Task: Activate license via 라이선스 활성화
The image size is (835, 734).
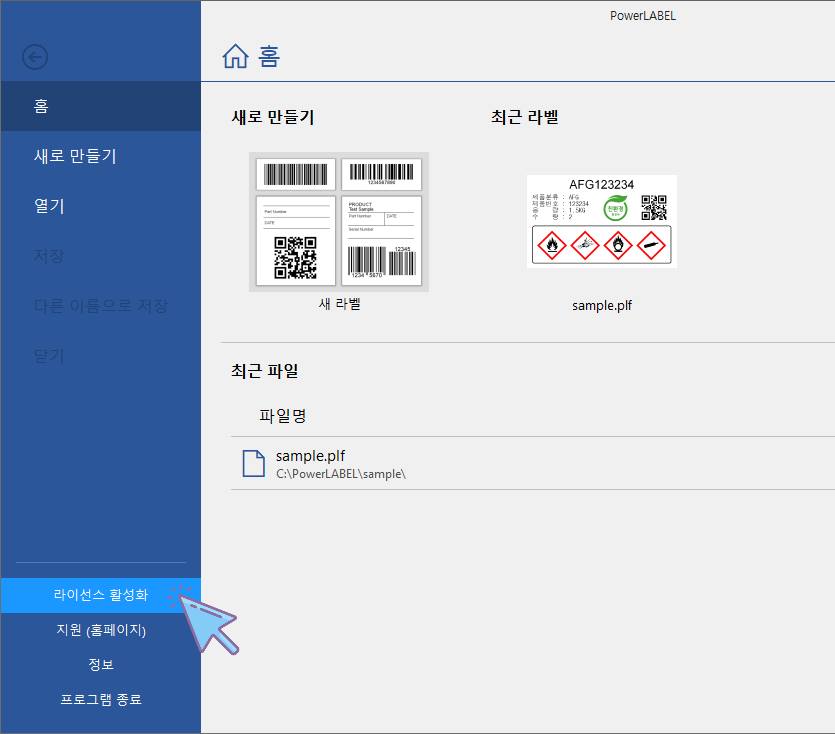Action: tap(100, 595)
